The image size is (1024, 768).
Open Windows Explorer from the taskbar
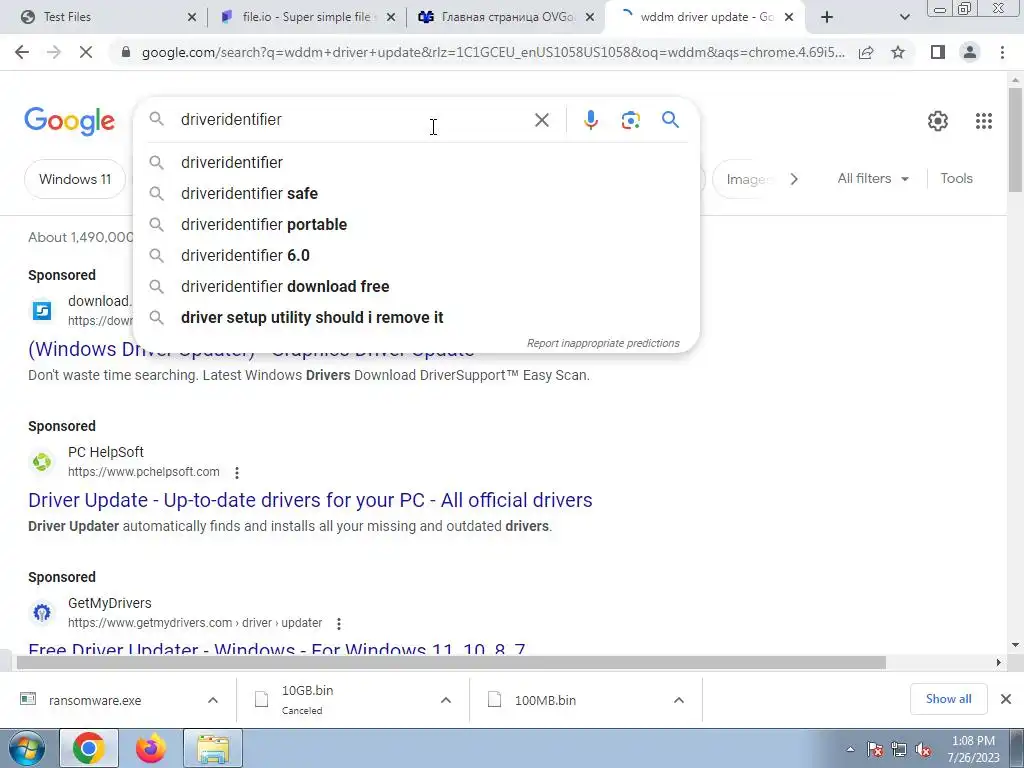click(213, 748)
